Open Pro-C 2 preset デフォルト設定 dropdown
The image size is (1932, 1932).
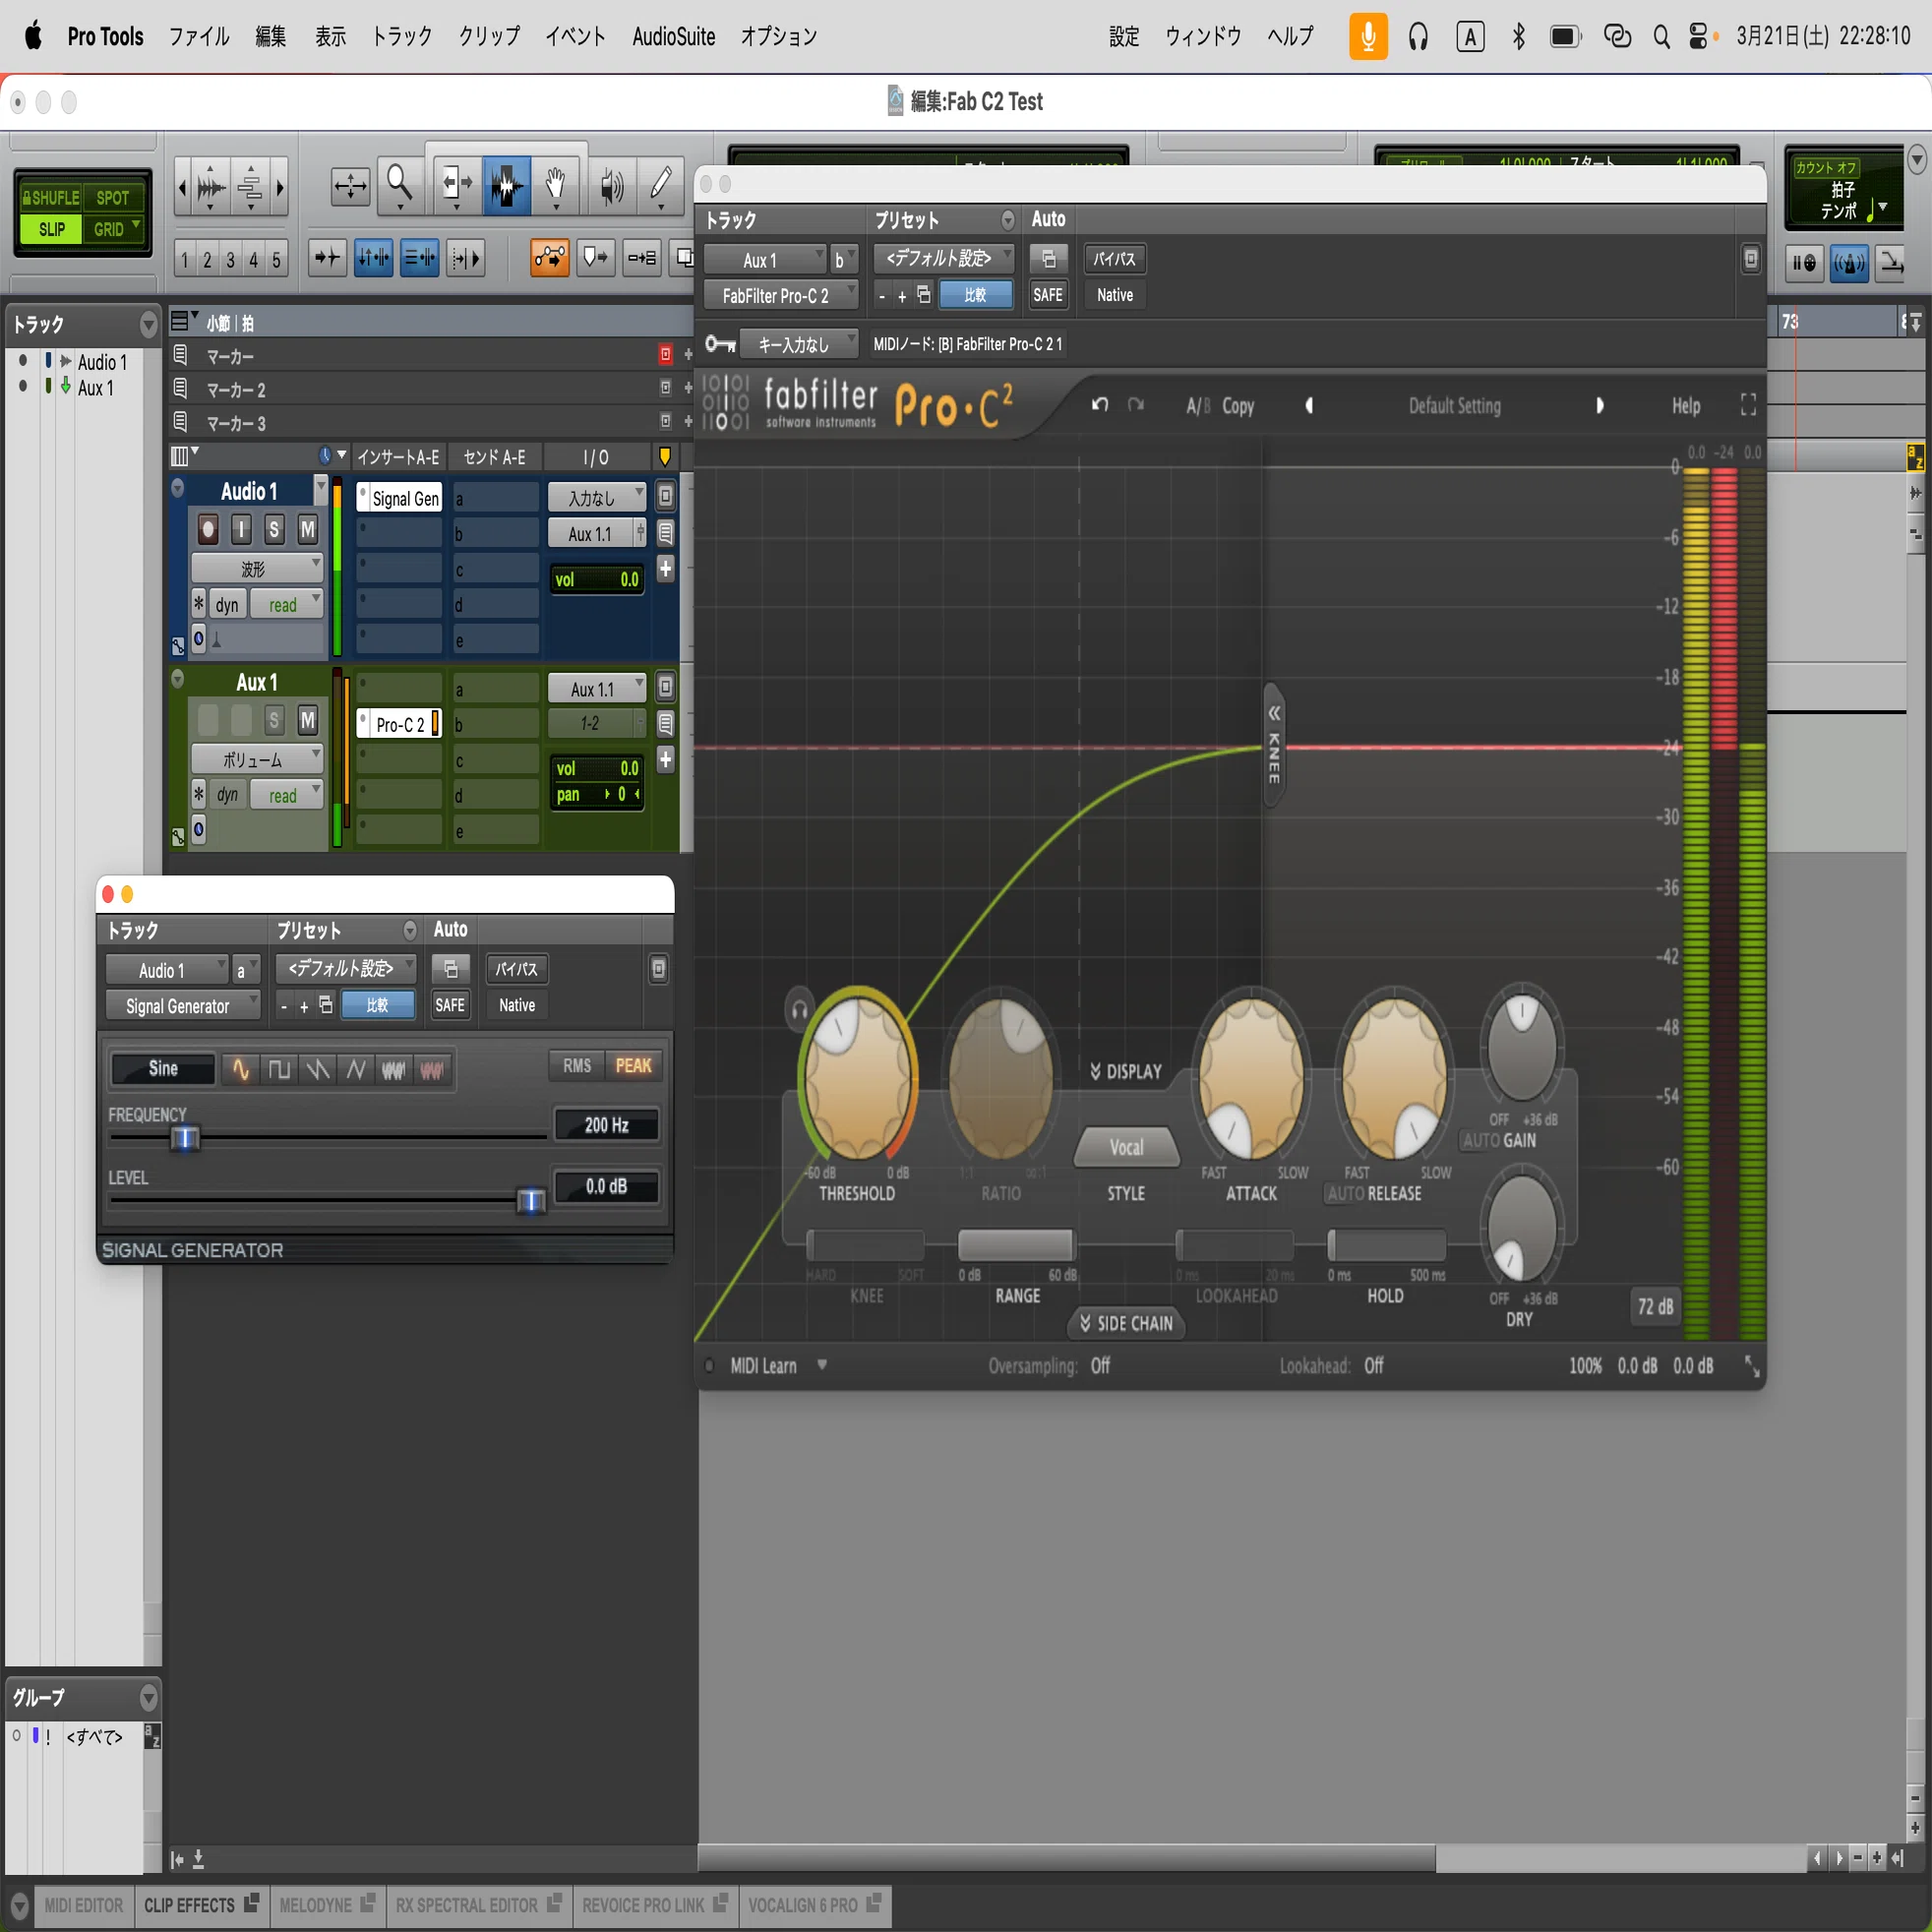click(943, 259)
